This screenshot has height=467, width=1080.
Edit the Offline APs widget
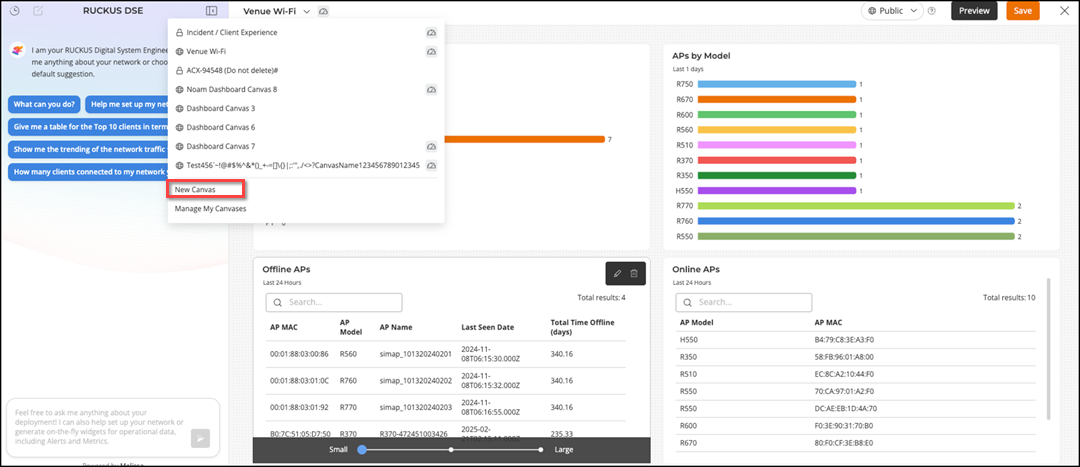618,273
